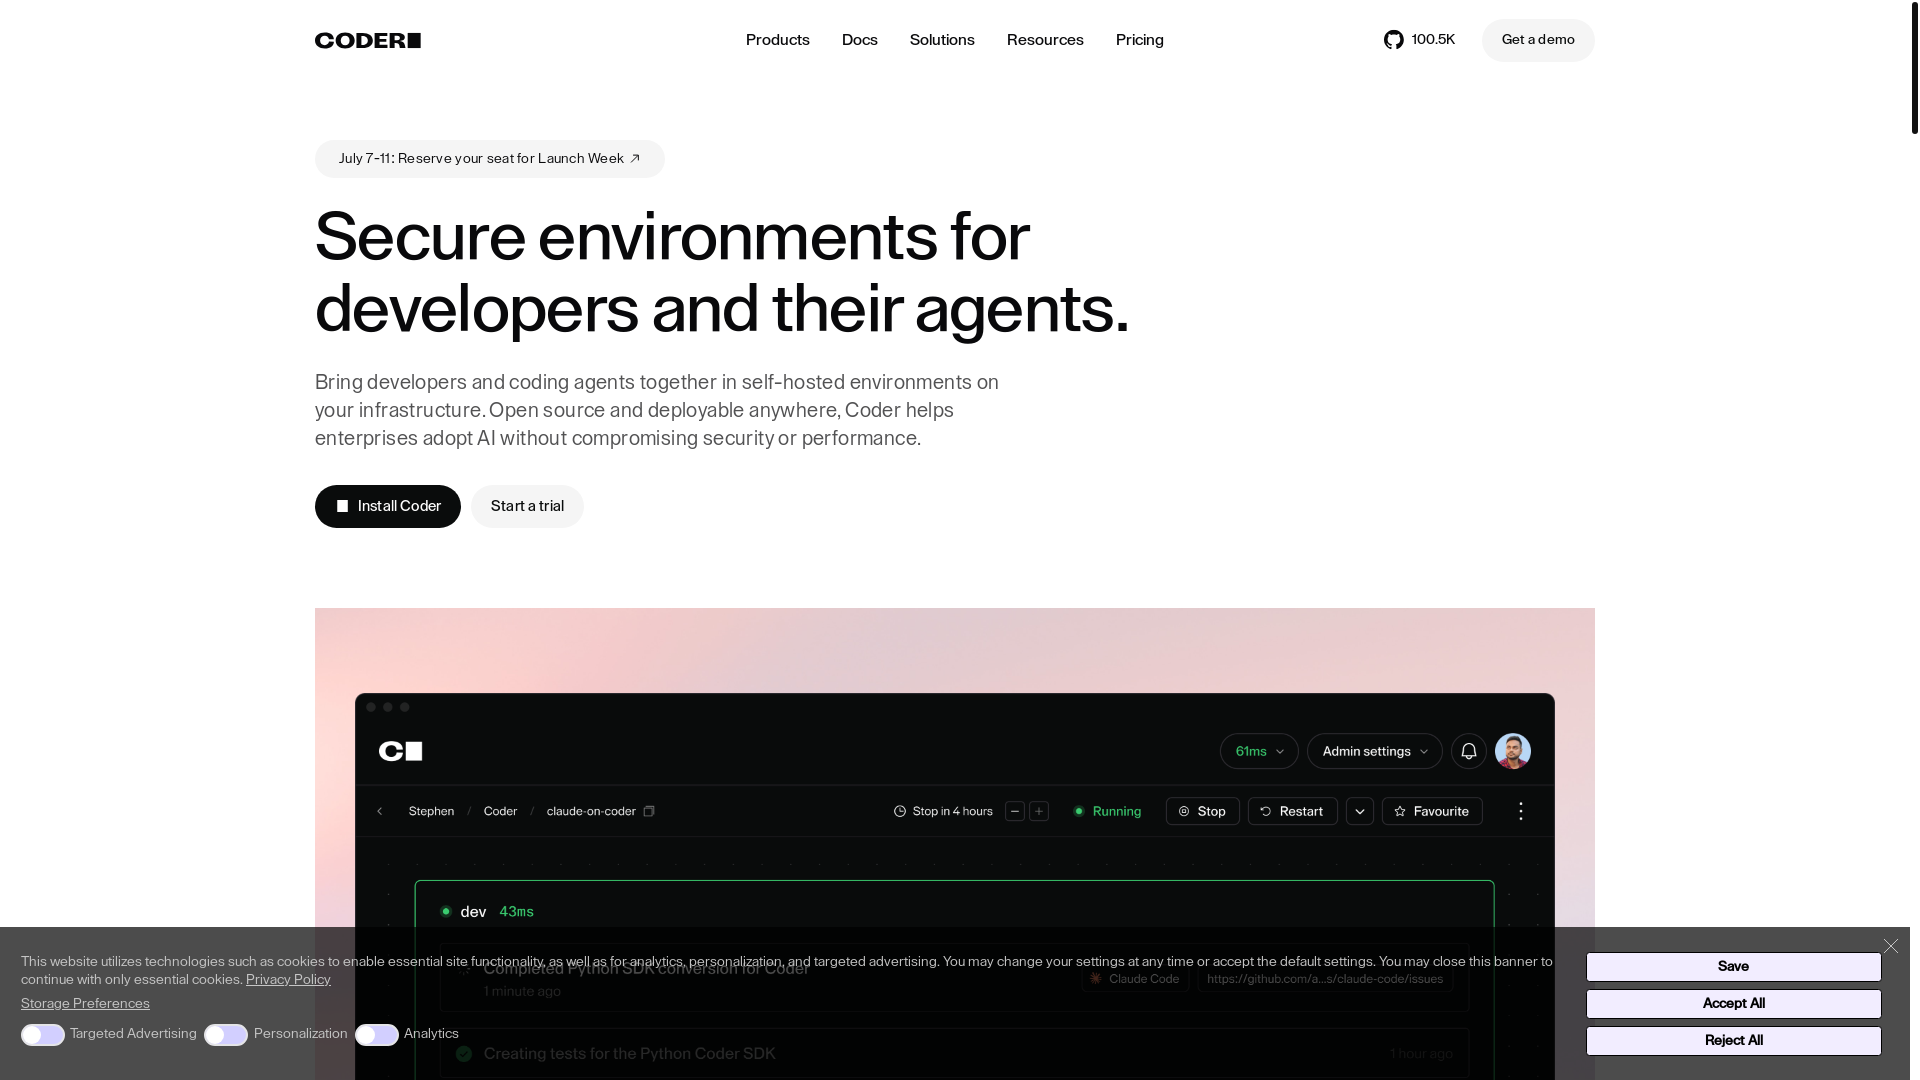This screenshot has height=1080, width=1920.
Task: Open the Products menu
Action: click(x=777, y=40)
